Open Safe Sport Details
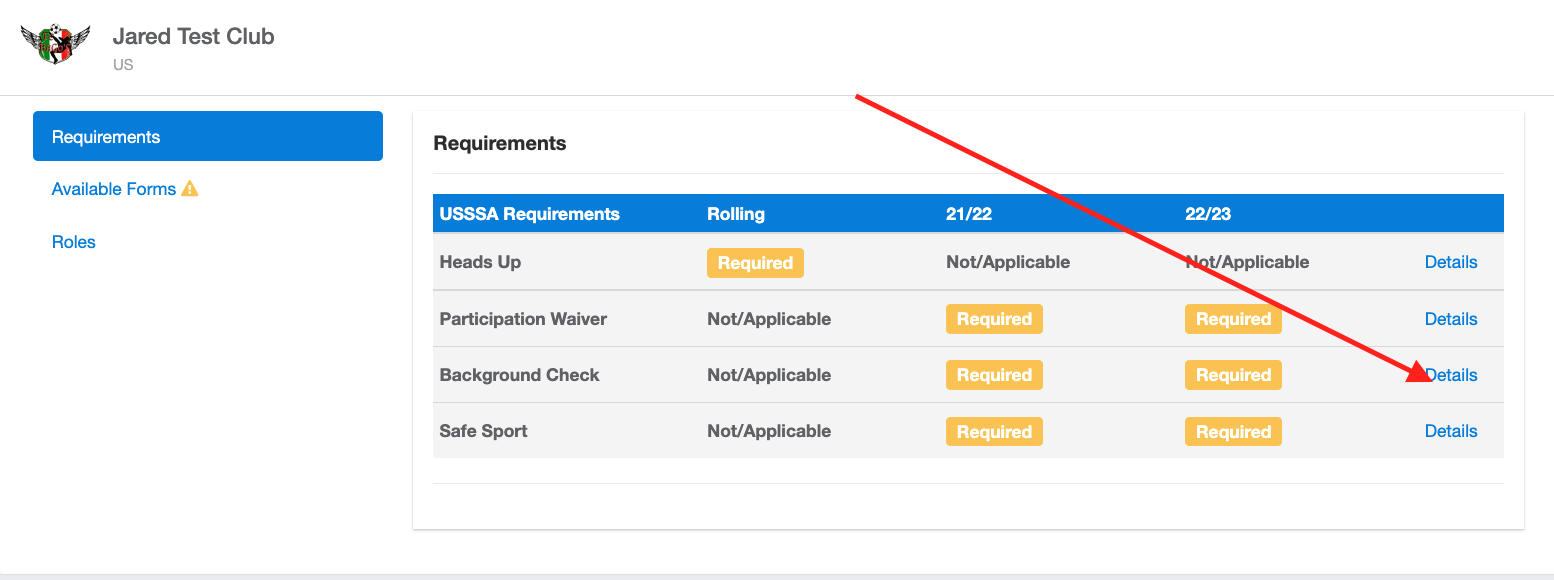Viewport: 1554px width, 580px height. [1451, 430]
